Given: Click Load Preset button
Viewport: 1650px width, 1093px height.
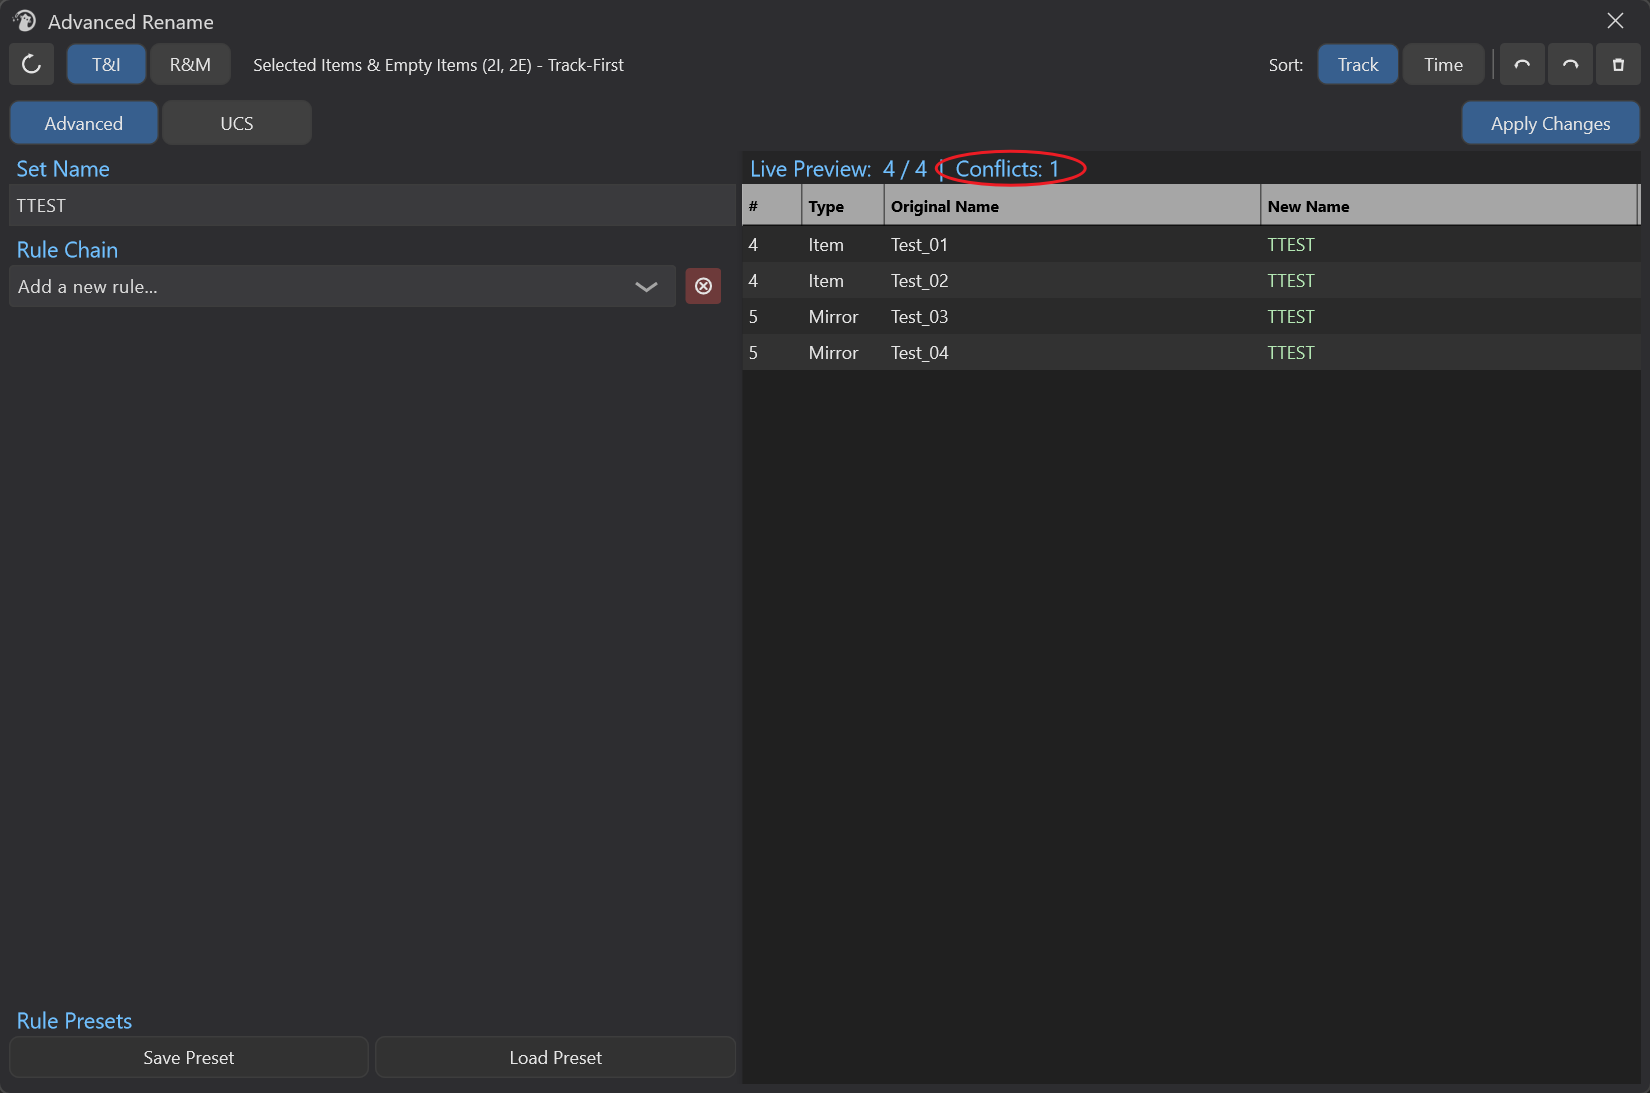Looking at the screenshot, I should tap(555, 1057).
